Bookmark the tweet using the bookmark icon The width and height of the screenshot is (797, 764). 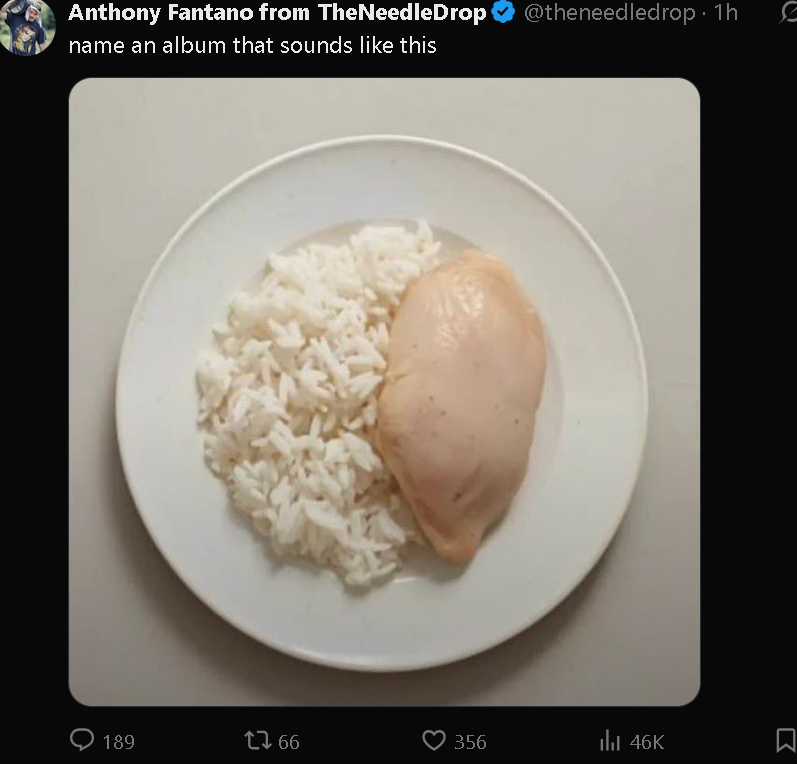tap(786, 740)
